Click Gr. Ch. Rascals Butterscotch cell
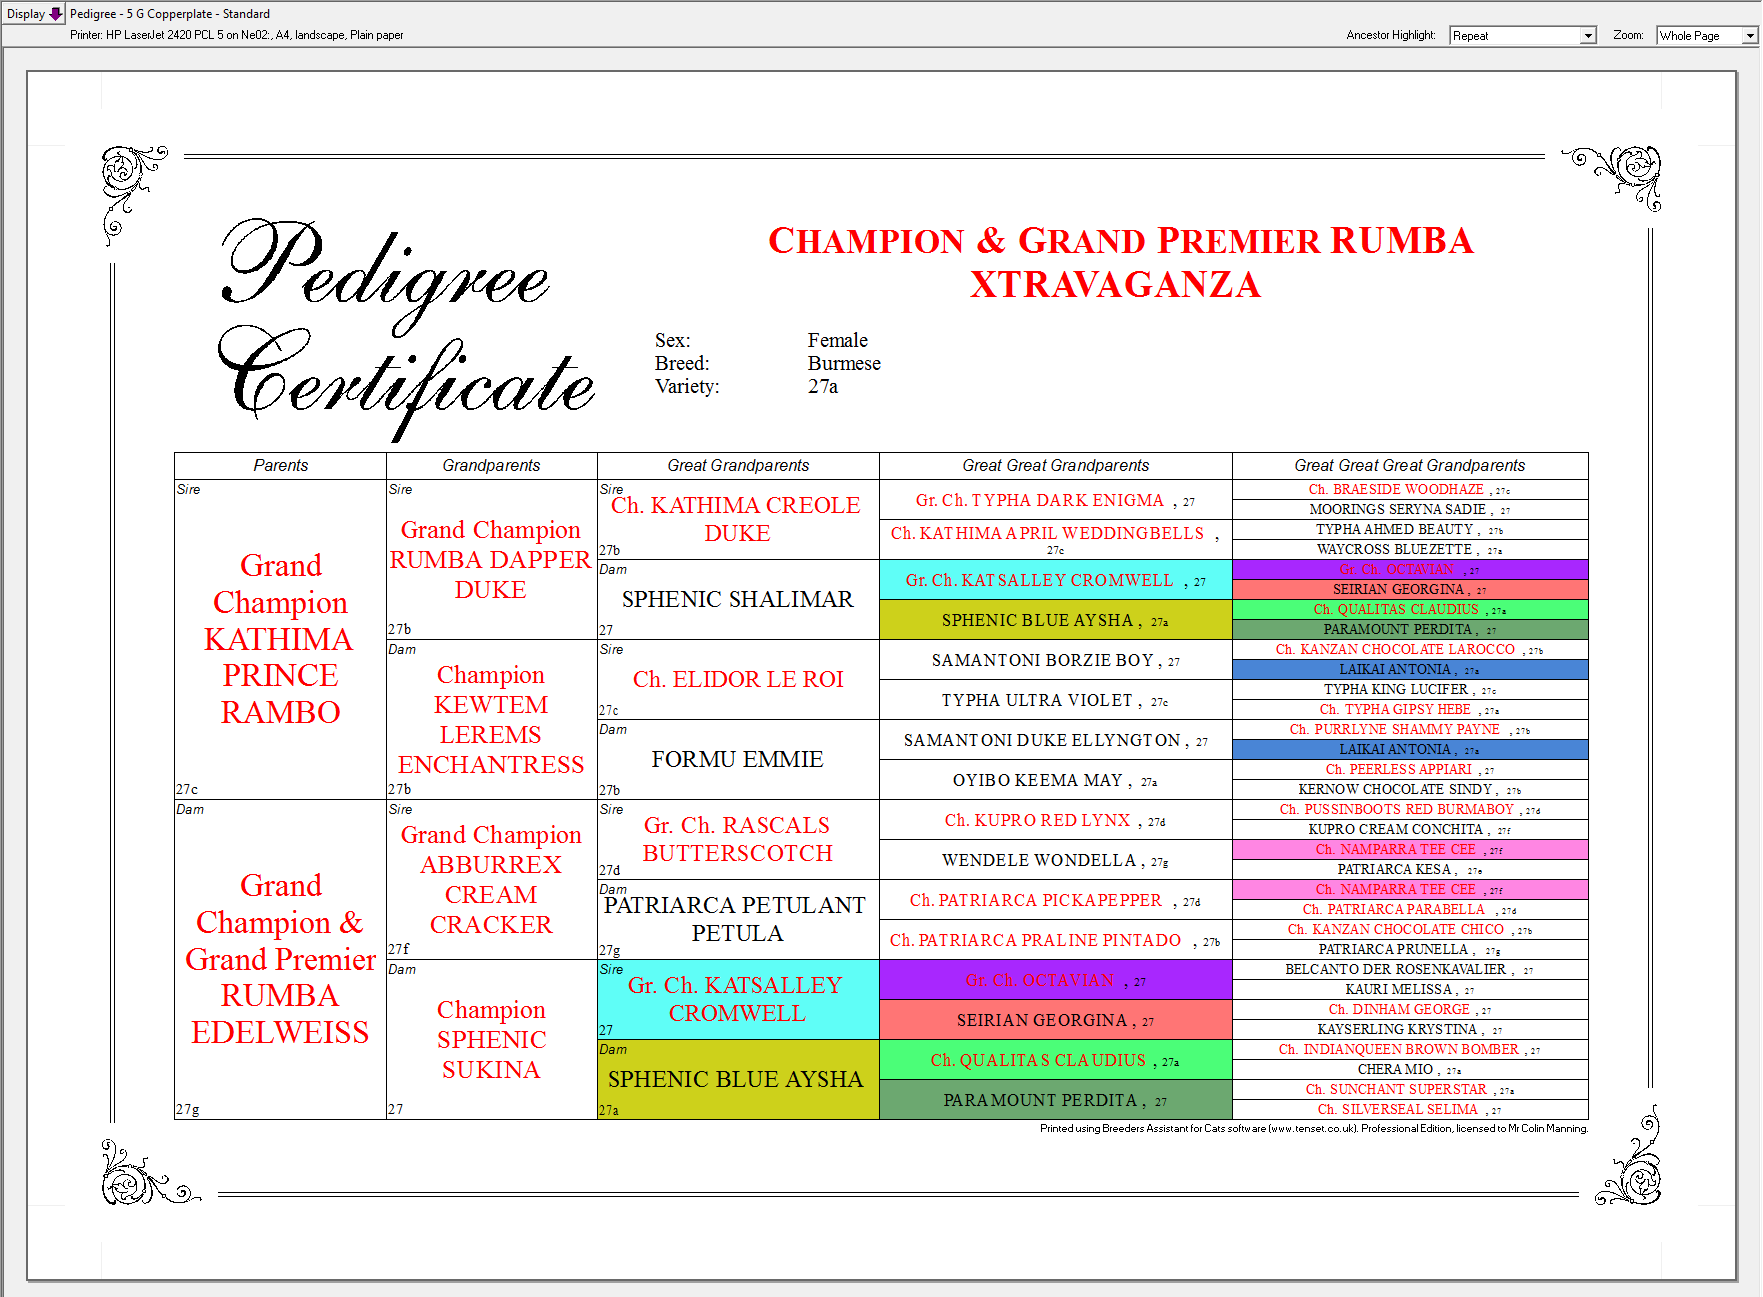Image resolution: width=1763 pixels, height=1297 pixels. pos(738,839)
